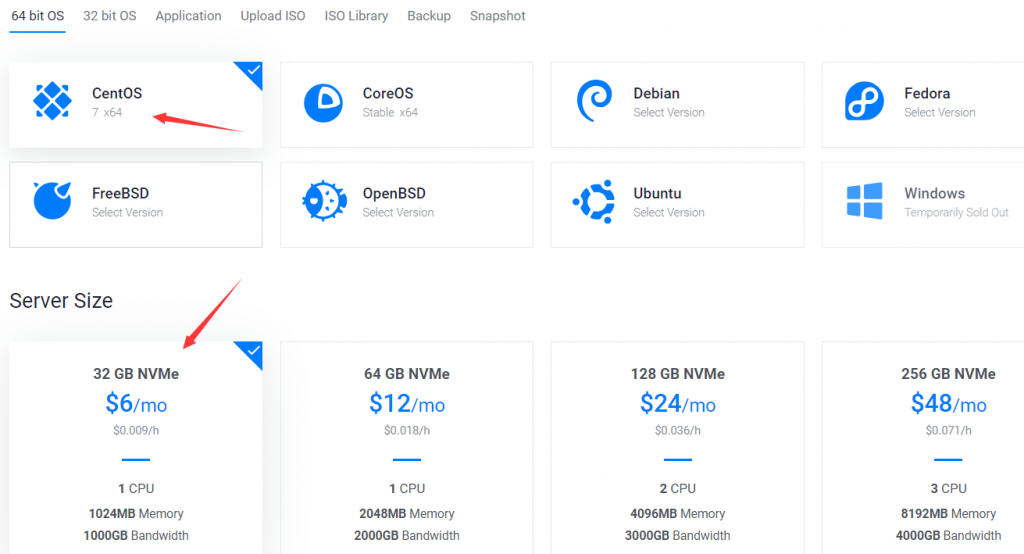Select the 32 GB NVMe plan title
This screenshot has height=554, width=1024.
(x=136, y=374)
